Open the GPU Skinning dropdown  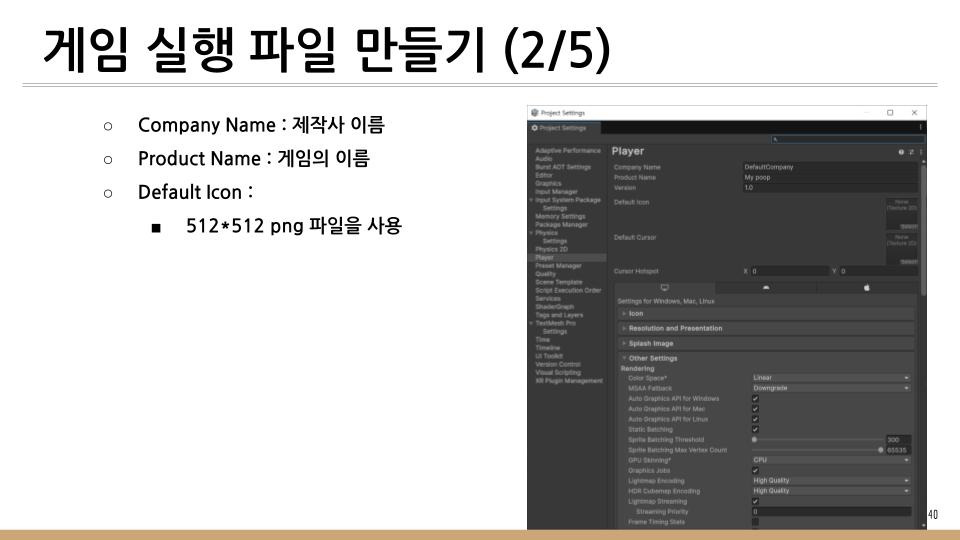coord(831,460)
